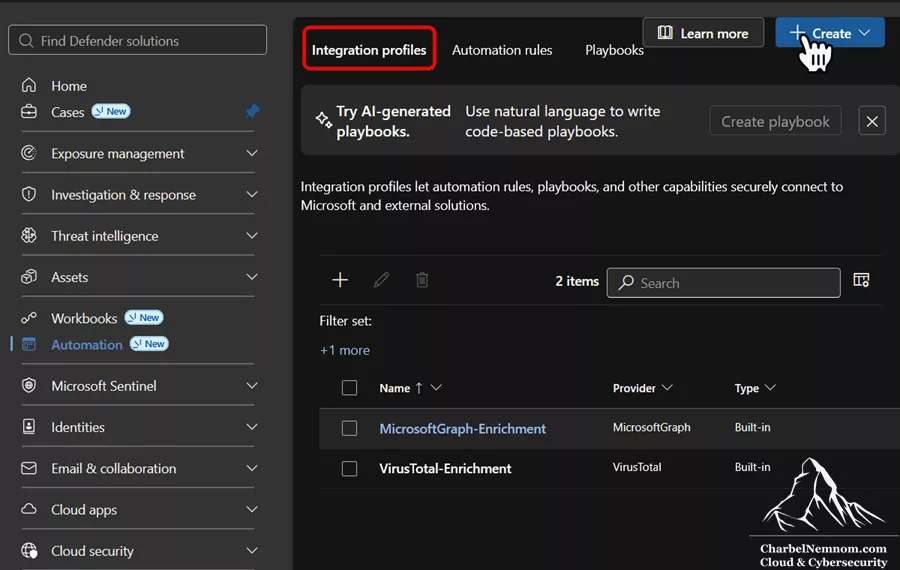Expand Microsoft Sentinel section
Screen dimensions: 900x570
point(251,385)
